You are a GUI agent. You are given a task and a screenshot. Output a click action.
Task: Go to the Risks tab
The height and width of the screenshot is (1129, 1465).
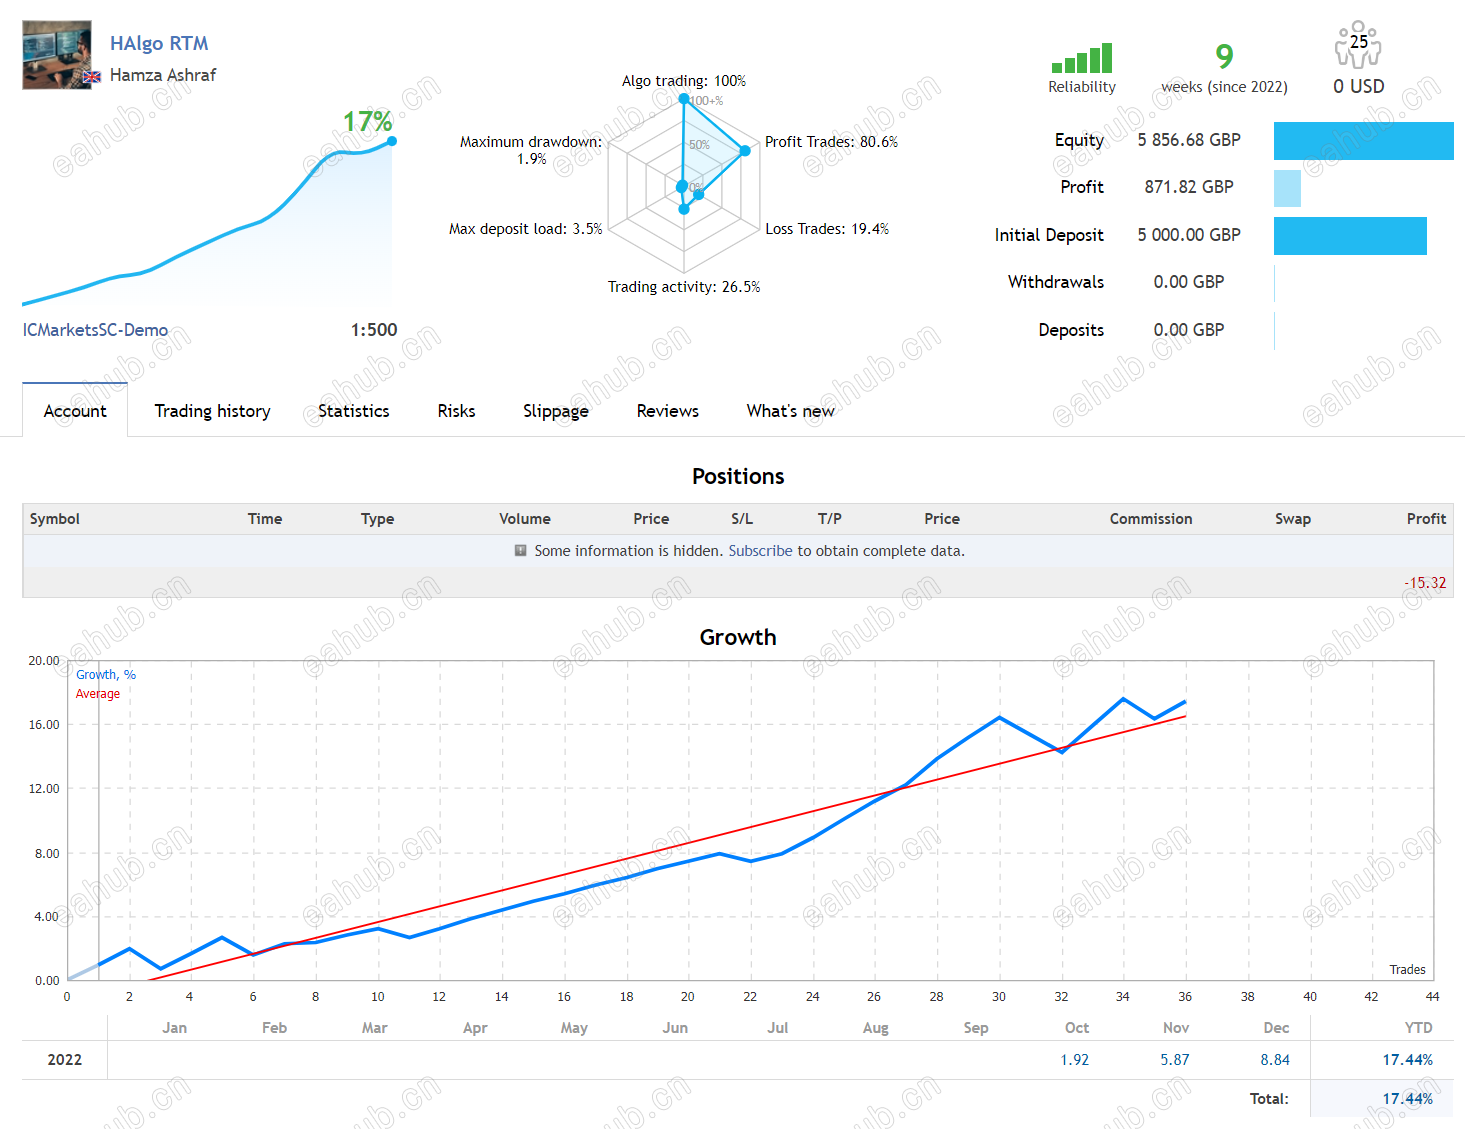click(456, 411)
